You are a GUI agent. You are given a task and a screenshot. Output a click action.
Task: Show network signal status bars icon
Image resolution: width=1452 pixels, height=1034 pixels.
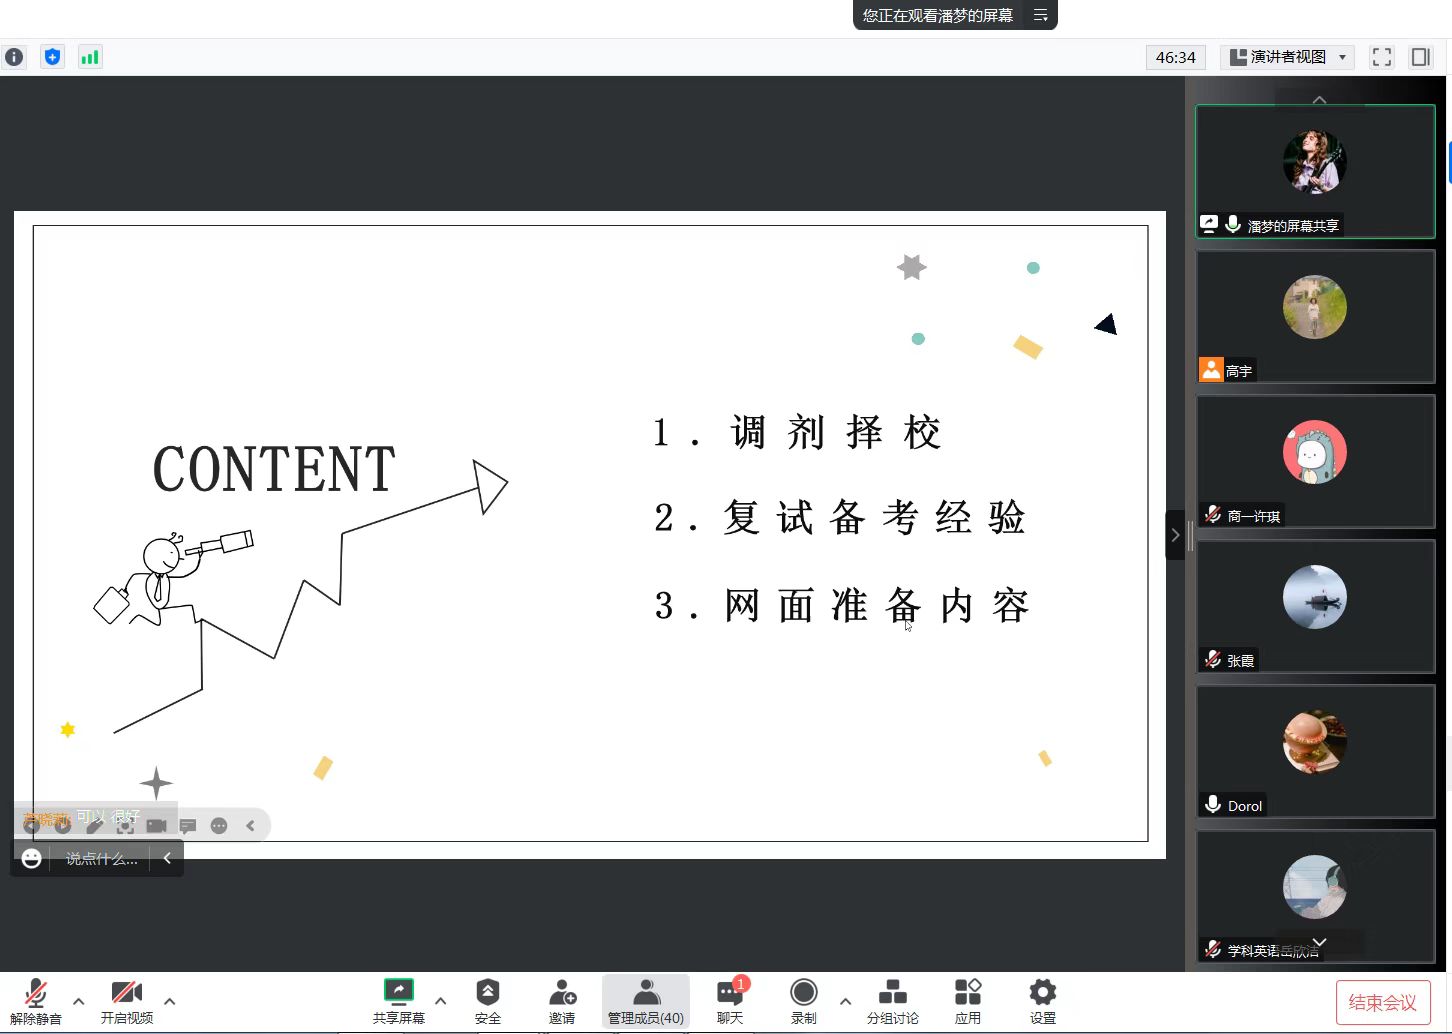click(90, 57)
